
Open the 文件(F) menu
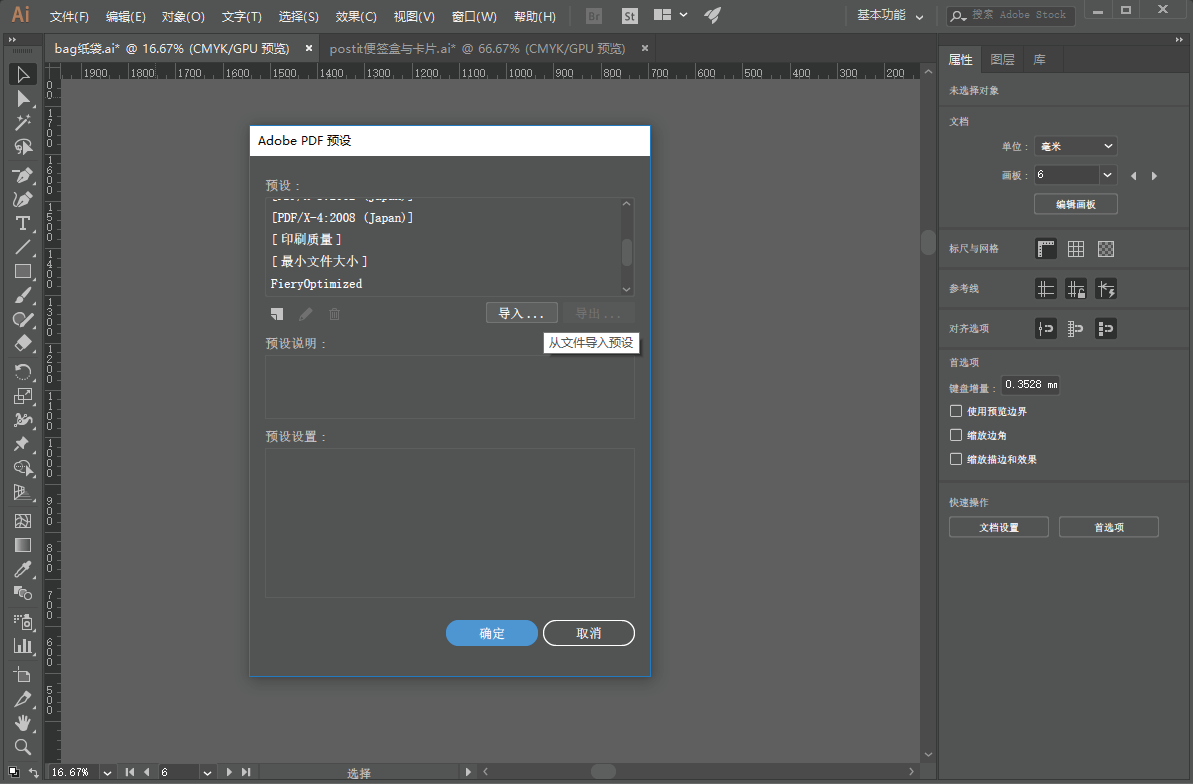pos(69,16)
